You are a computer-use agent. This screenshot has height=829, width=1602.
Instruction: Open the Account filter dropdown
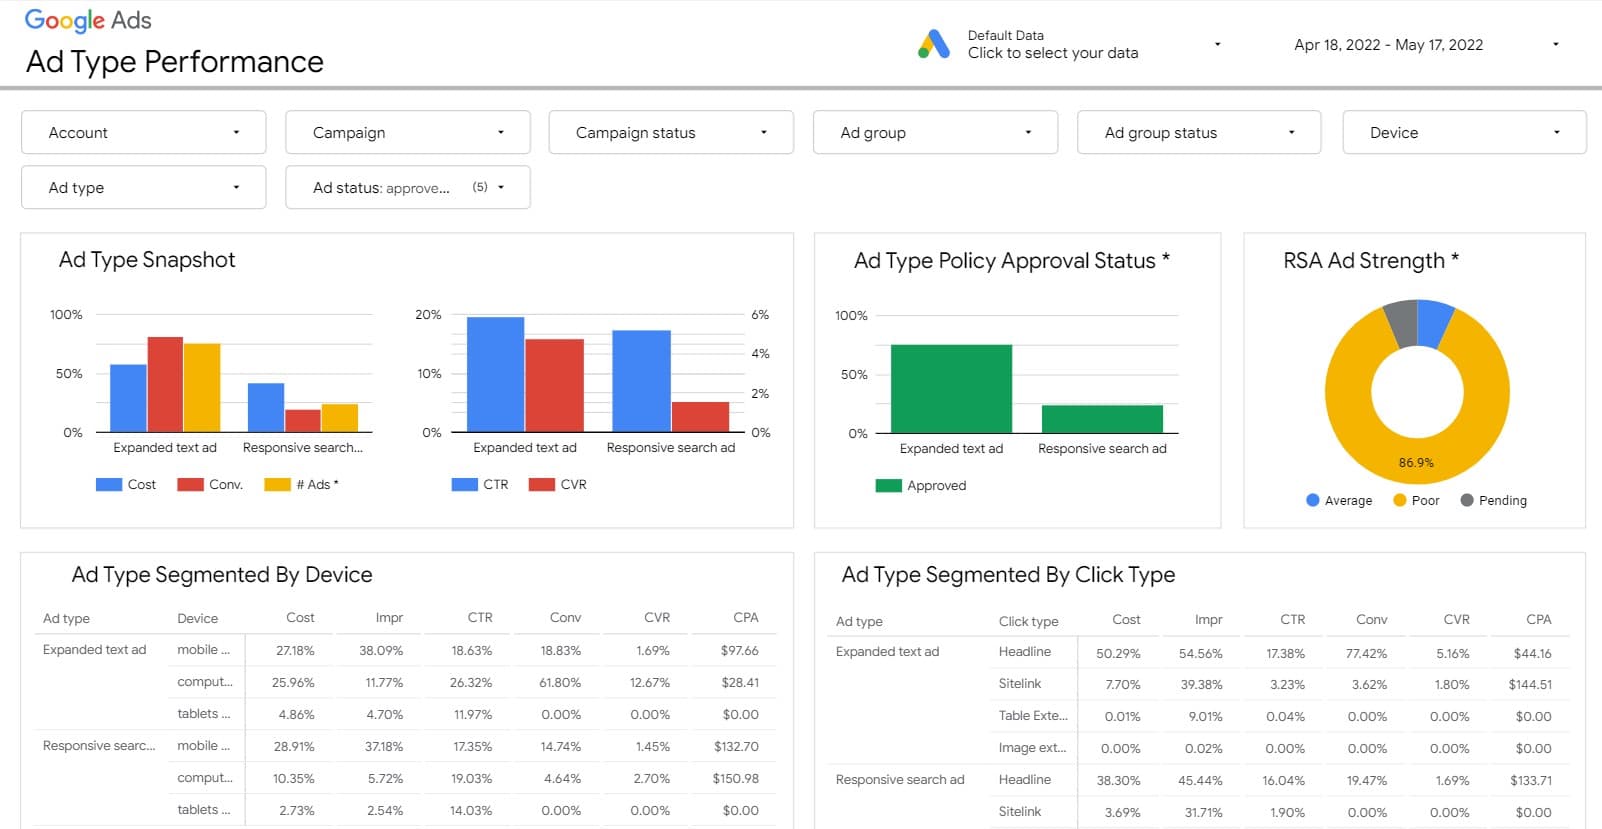143,133
